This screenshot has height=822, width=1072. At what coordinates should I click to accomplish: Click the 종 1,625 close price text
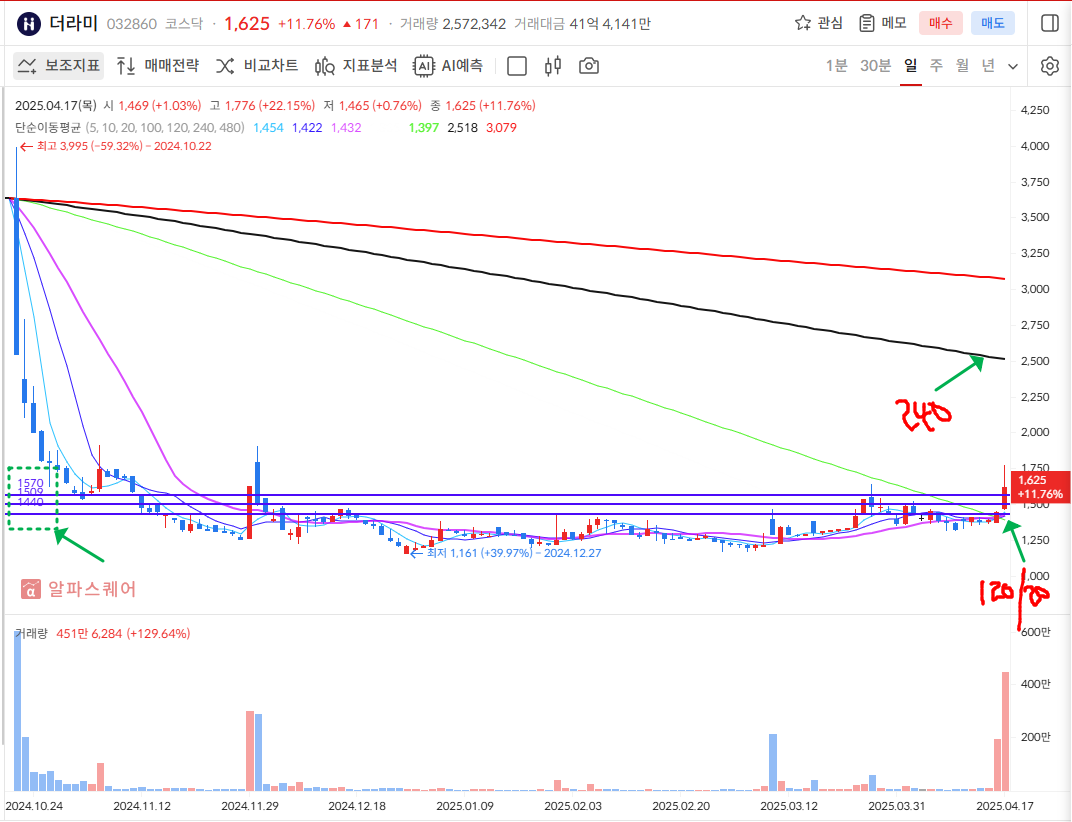coord(483,105)
